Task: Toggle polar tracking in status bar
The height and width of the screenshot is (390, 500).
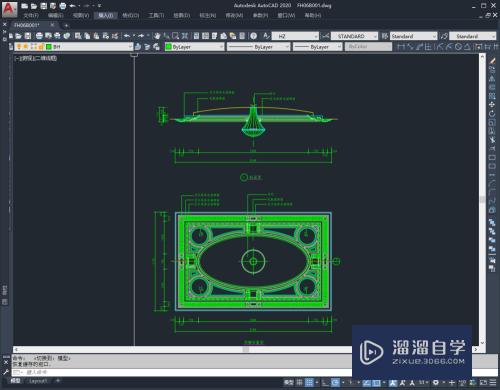Action: click(335, 382)
